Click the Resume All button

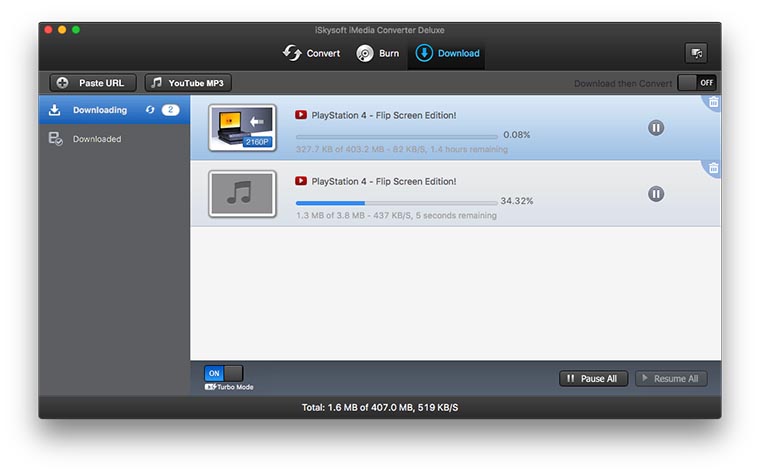pyautogui.click(x=671, y=379)
